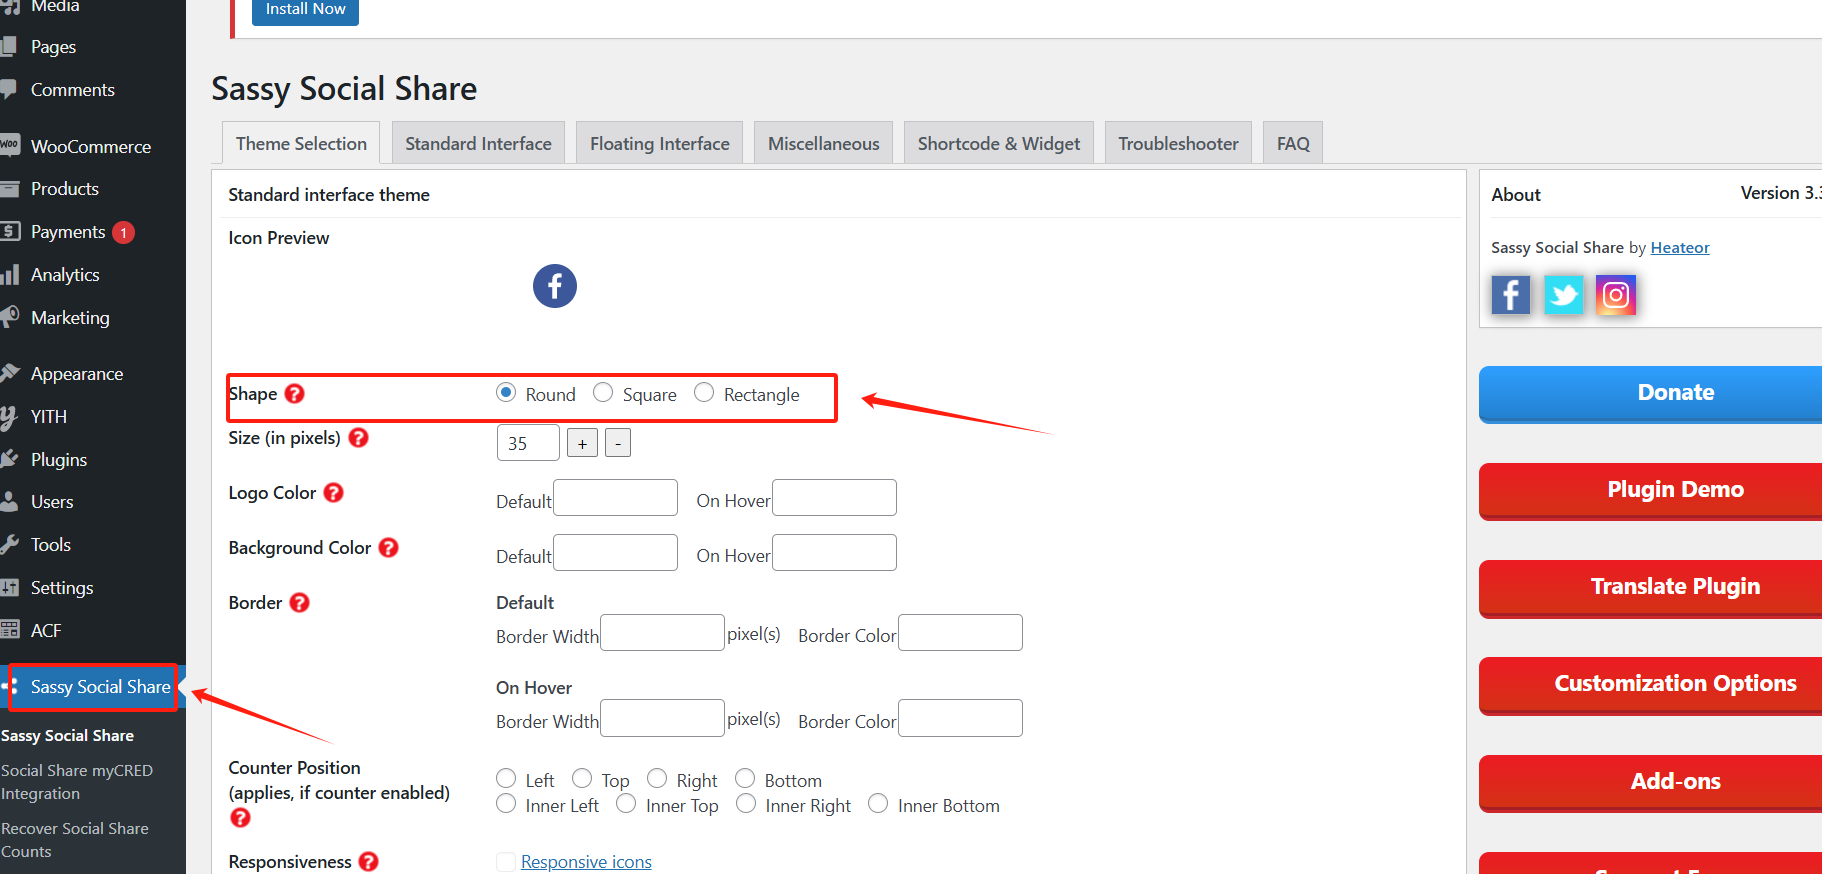1822x874 pixels.
Task: Select Bottom counter position
Action: 745,779
